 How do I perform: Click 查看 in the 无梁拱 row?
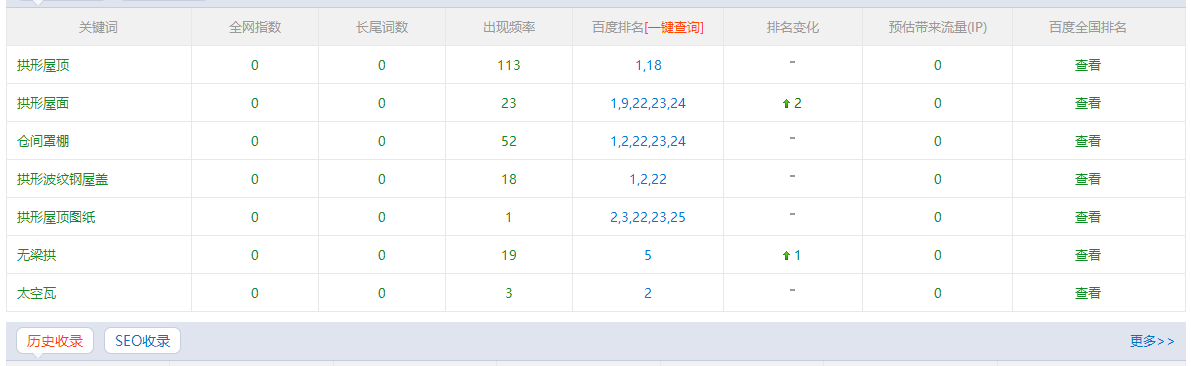point(1088,255)
